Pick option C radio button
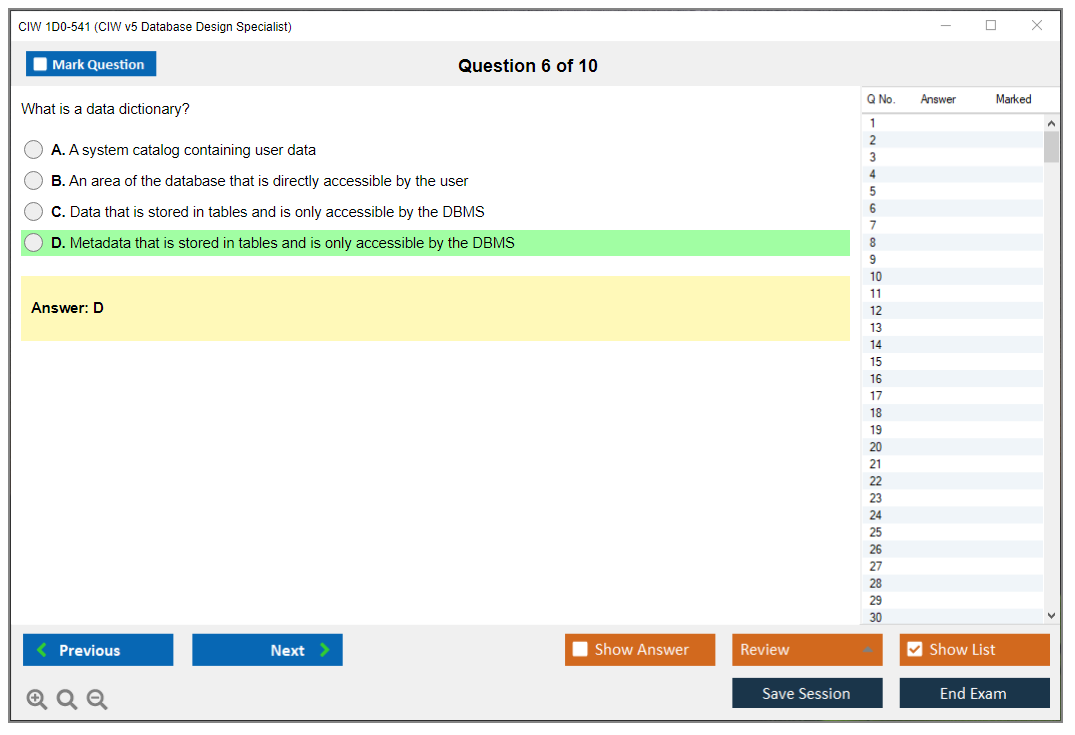Screen dimensions: 1075x735 pyautogui.click(x=34, y=212)
